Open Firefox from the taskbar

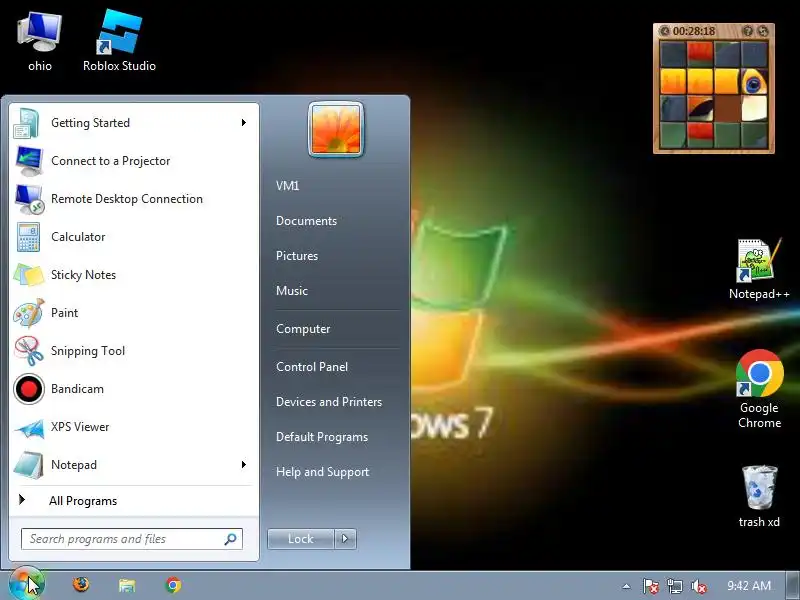pos(81,585)
